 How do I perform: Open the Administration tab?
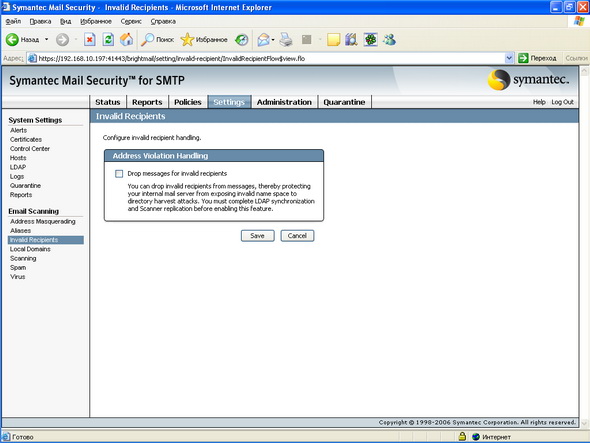(x=284, y=102)
